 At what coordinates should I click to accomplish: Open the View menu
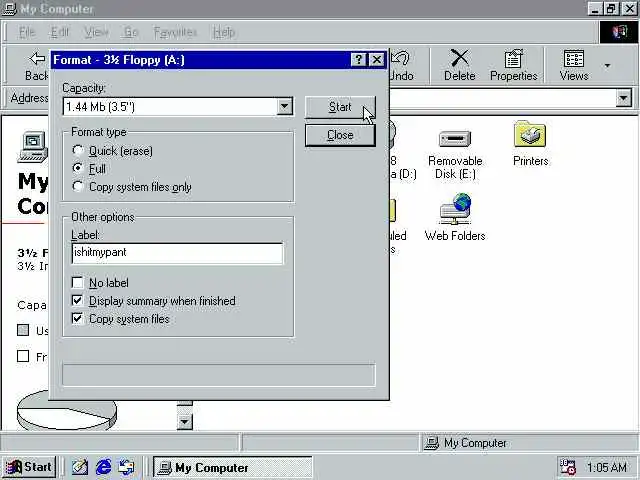(96, 32)
